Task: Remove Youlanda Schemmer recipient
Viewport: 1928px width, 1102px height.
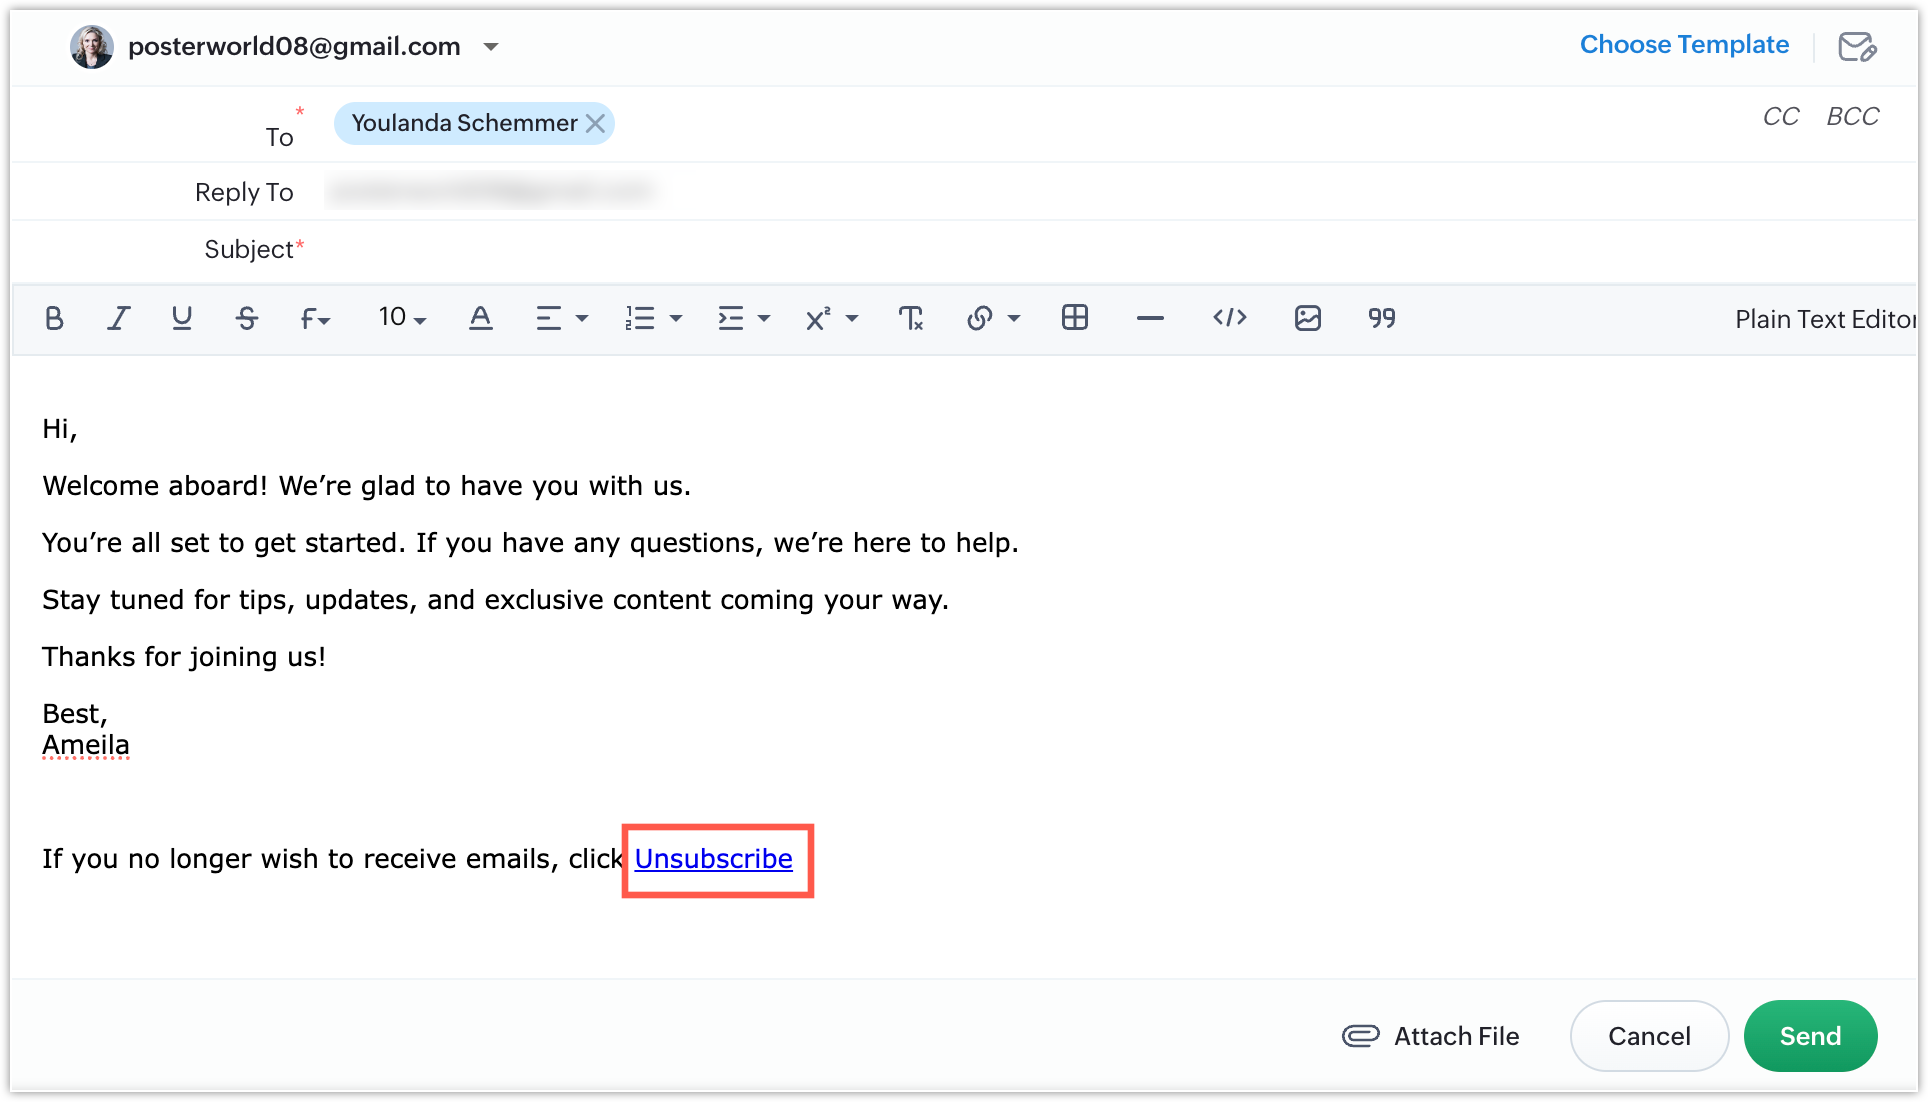Action: pos(595,123)
